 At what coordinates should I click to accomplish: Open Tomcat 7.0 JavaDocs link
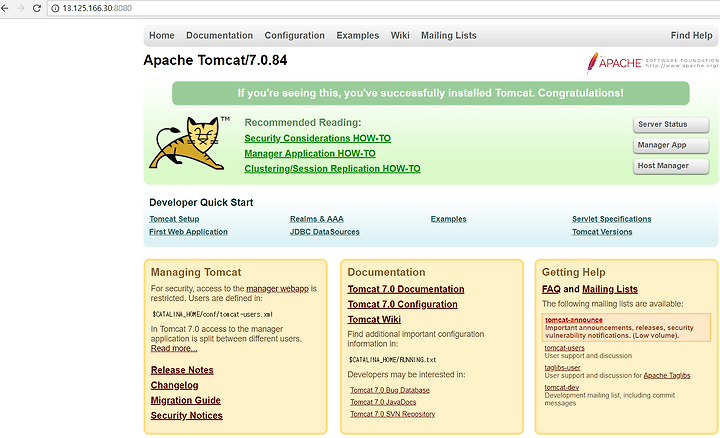383,402
